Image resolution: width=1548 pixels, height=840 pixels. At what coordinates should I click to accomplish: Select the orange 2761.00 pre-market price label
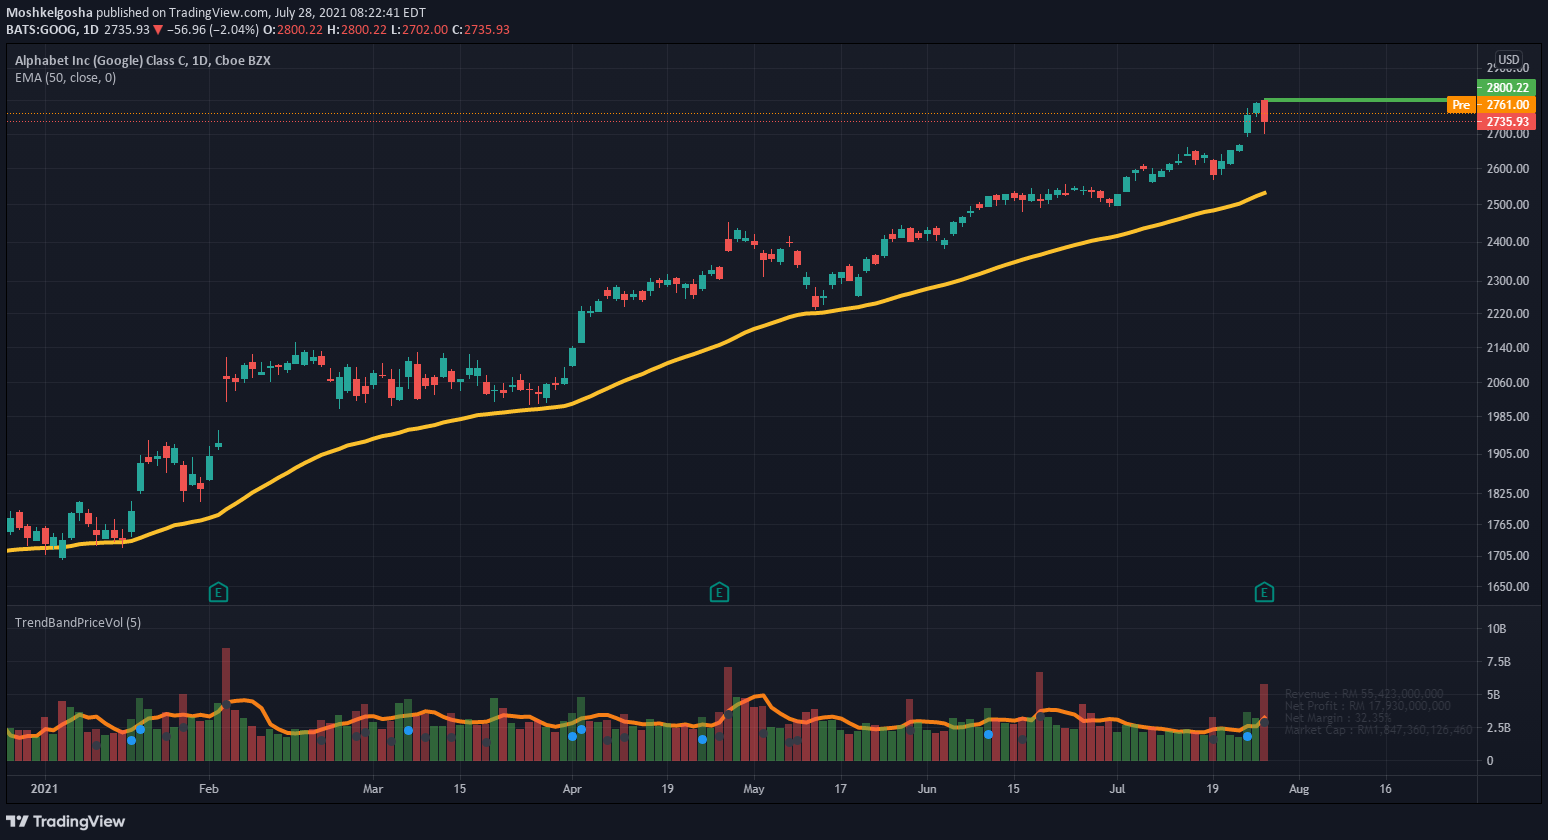[x=1507, y=105]
